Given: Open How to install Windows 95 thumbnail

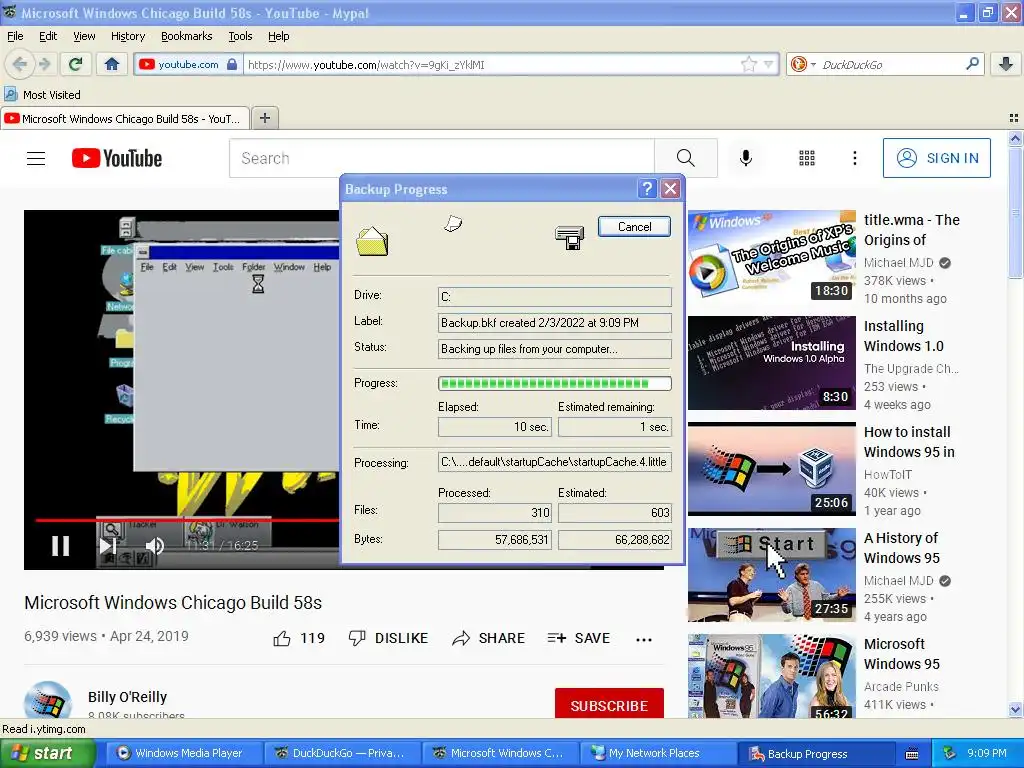Looking at the screenshot, I should [771, 469].
